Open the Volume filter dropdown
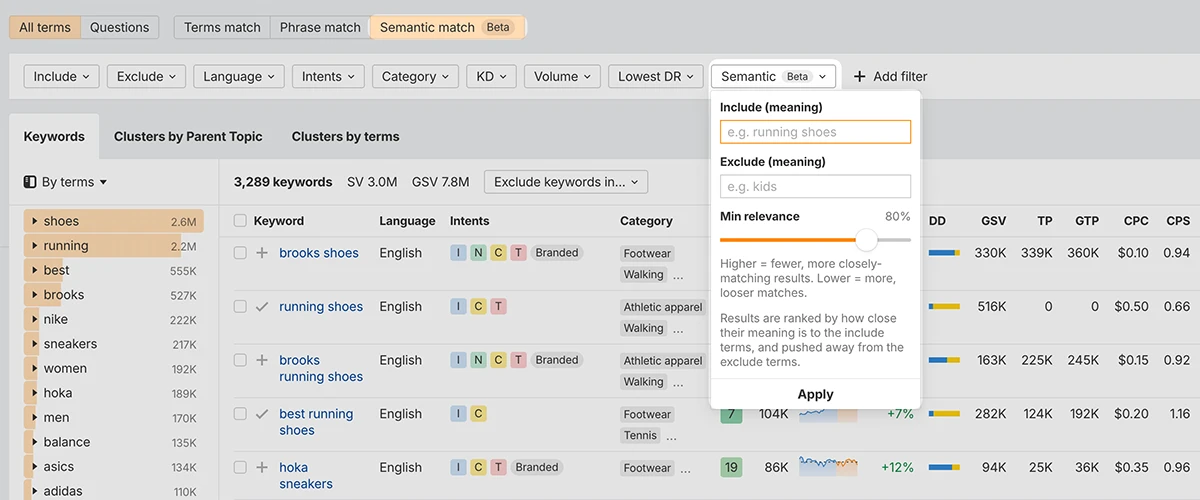Screen dimensions: 1200x500 click(x=562, y=76)
